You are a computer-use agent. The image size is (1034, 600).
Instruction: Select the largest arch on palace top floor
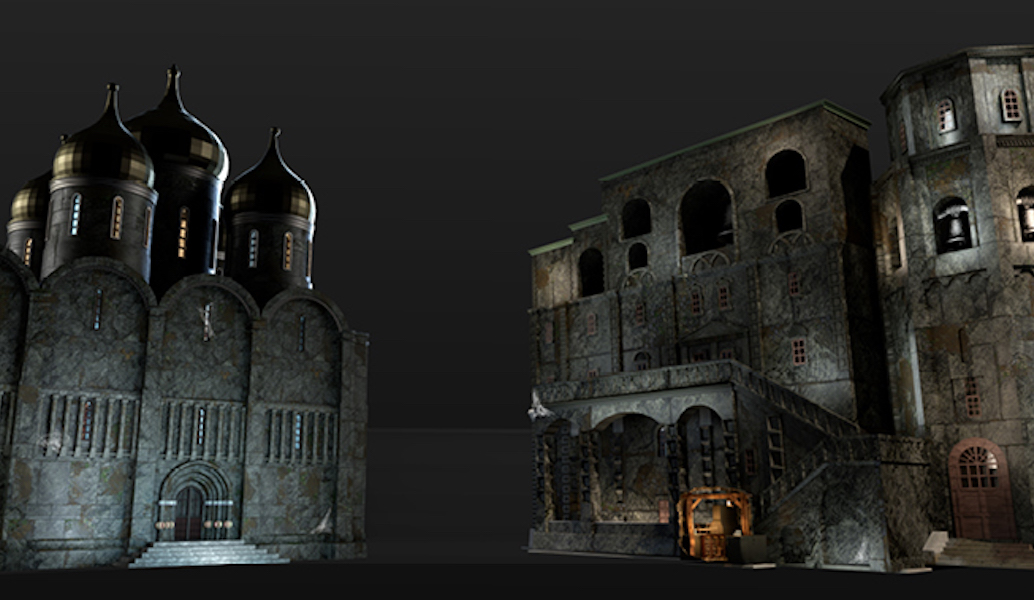coord(706,217)
